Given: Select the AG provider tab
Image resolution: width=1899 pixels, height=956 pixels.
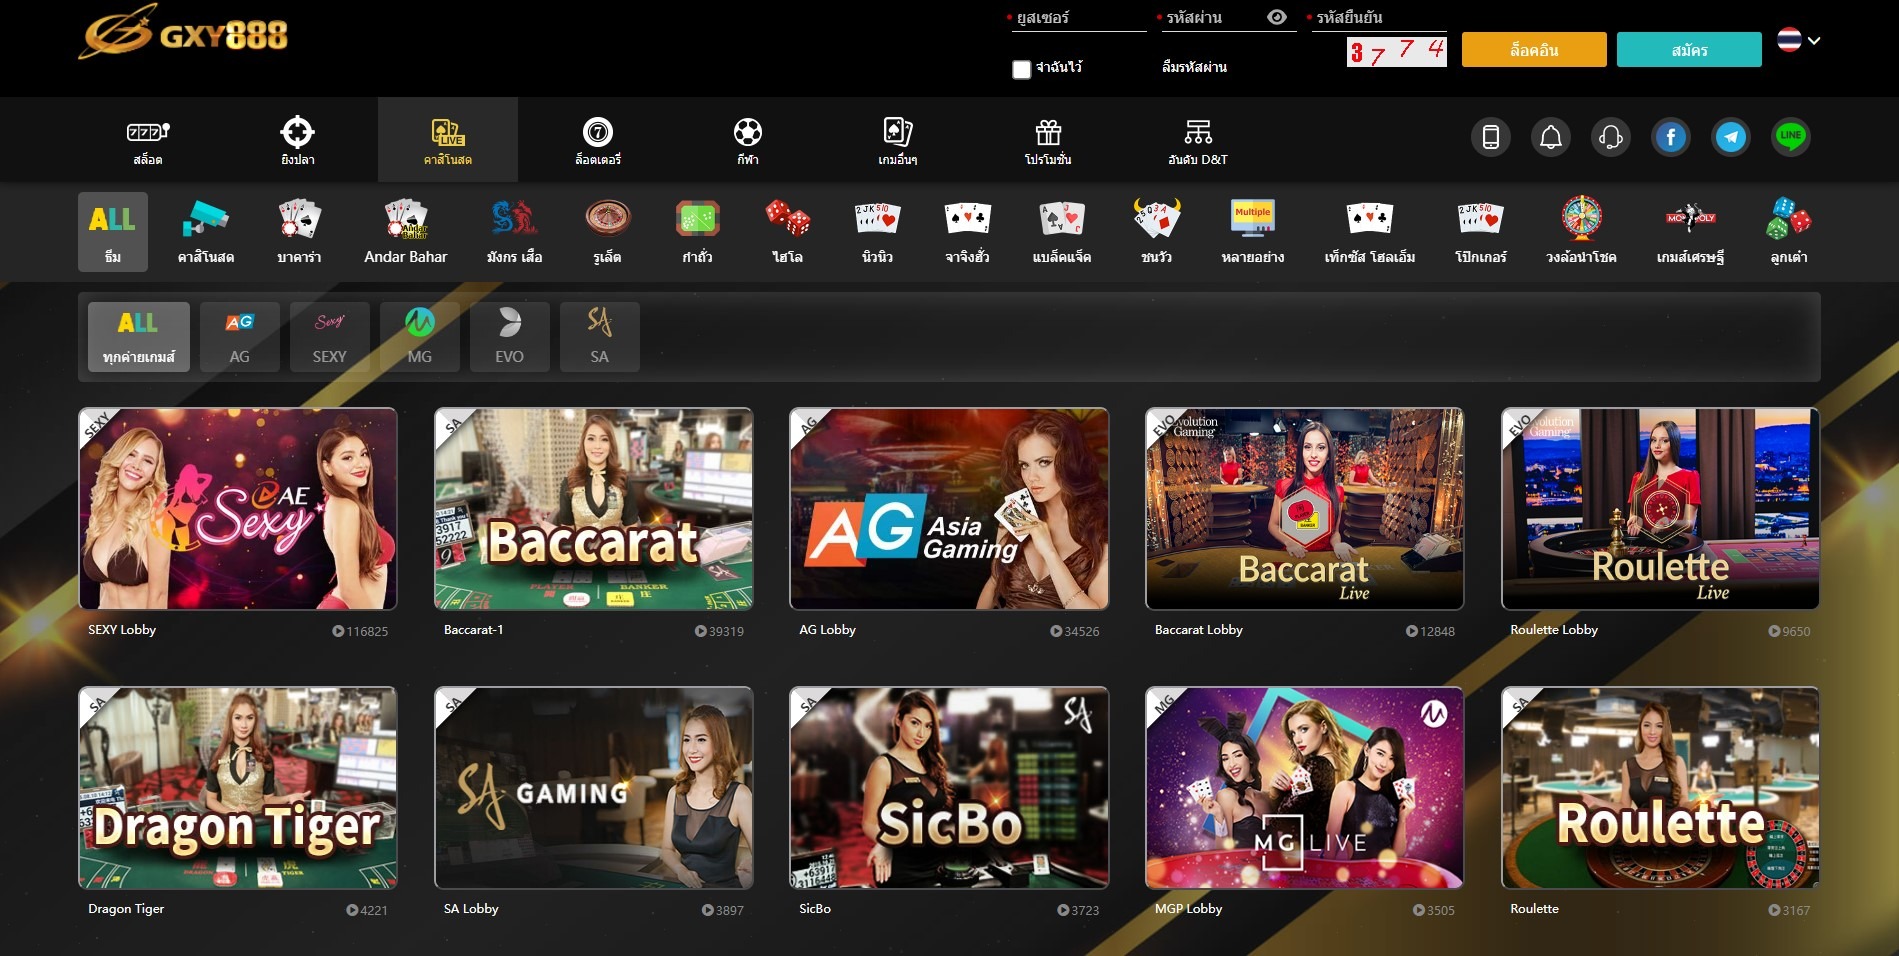Looking at the screenshot, I should (x=240, y=337).
